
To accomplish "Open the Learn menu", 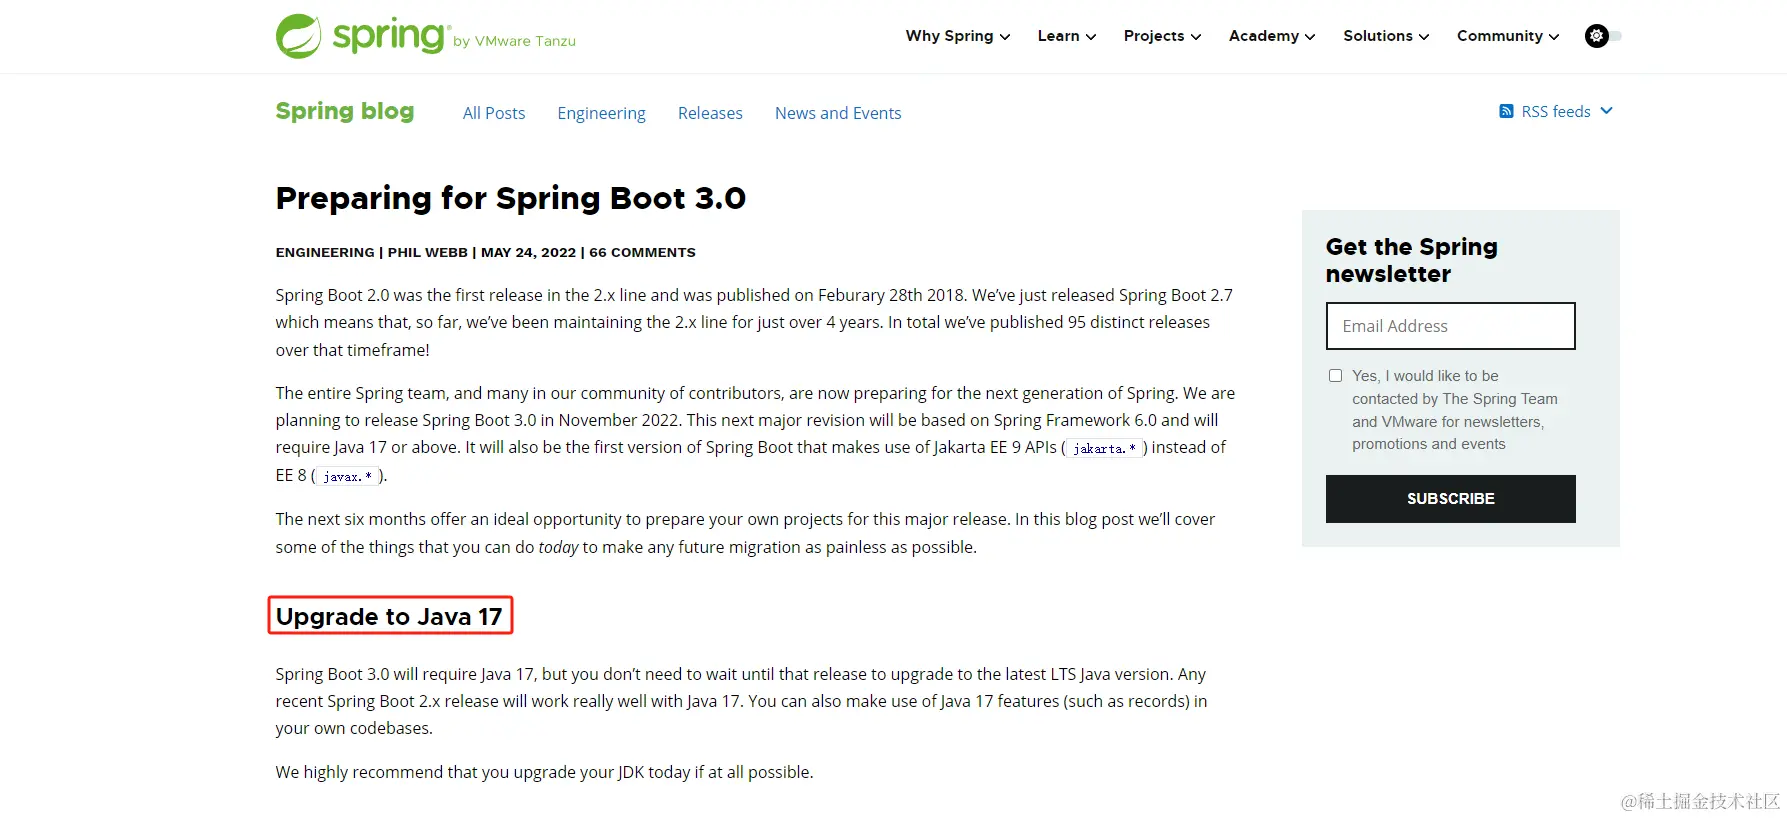I will point(1066,36).
